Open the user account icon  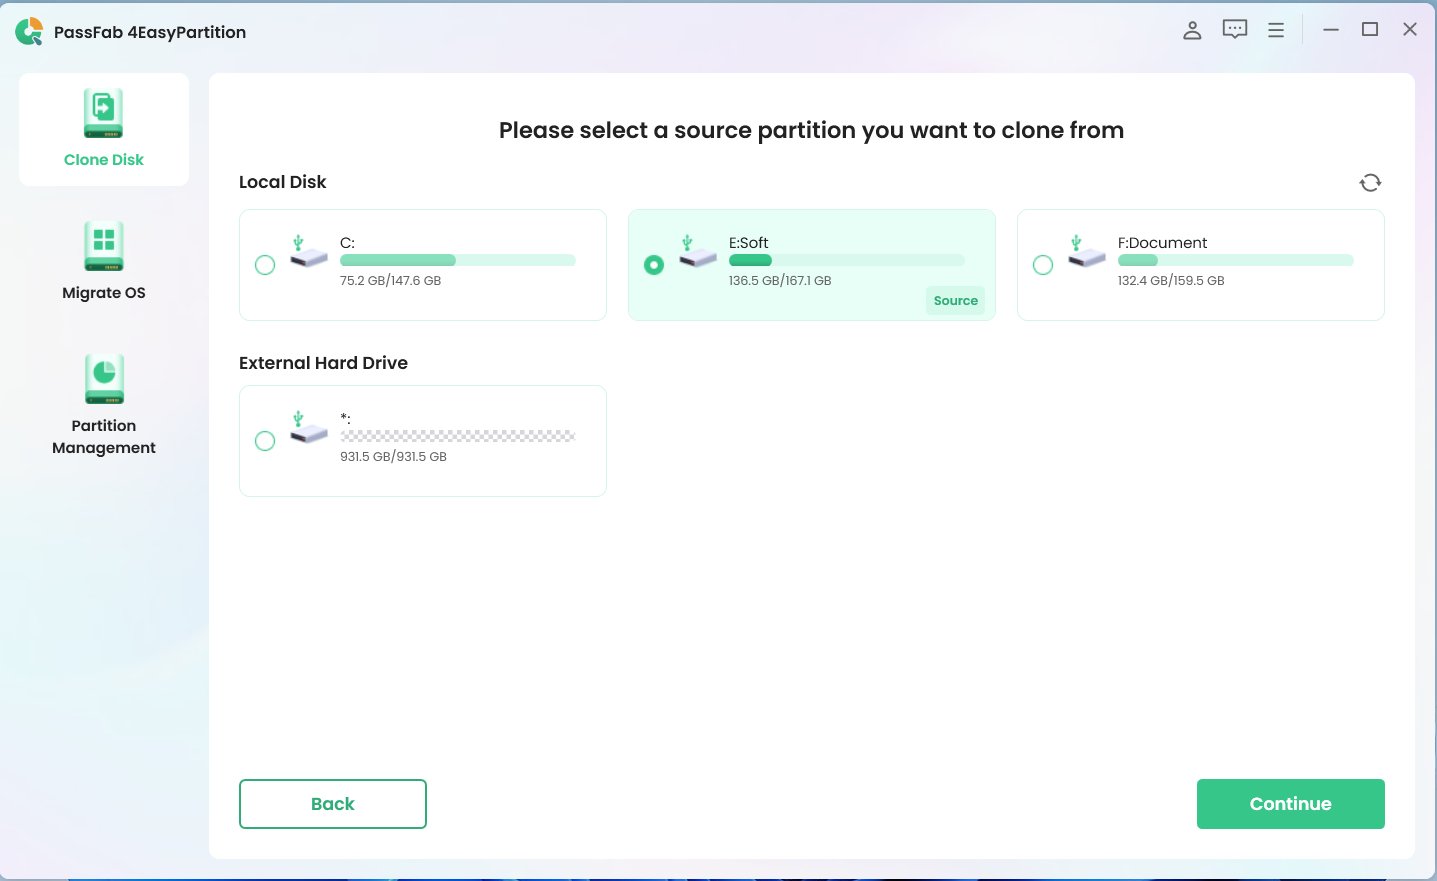click(x=1192, y=30)
